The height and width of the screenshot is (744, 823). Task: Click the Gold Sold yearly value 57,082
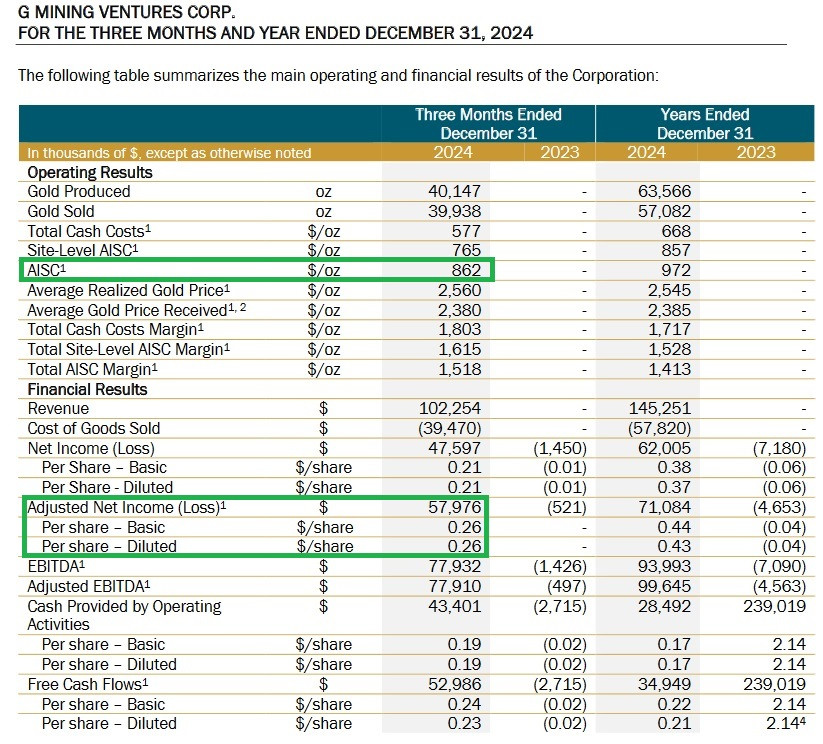pos(663,212)
